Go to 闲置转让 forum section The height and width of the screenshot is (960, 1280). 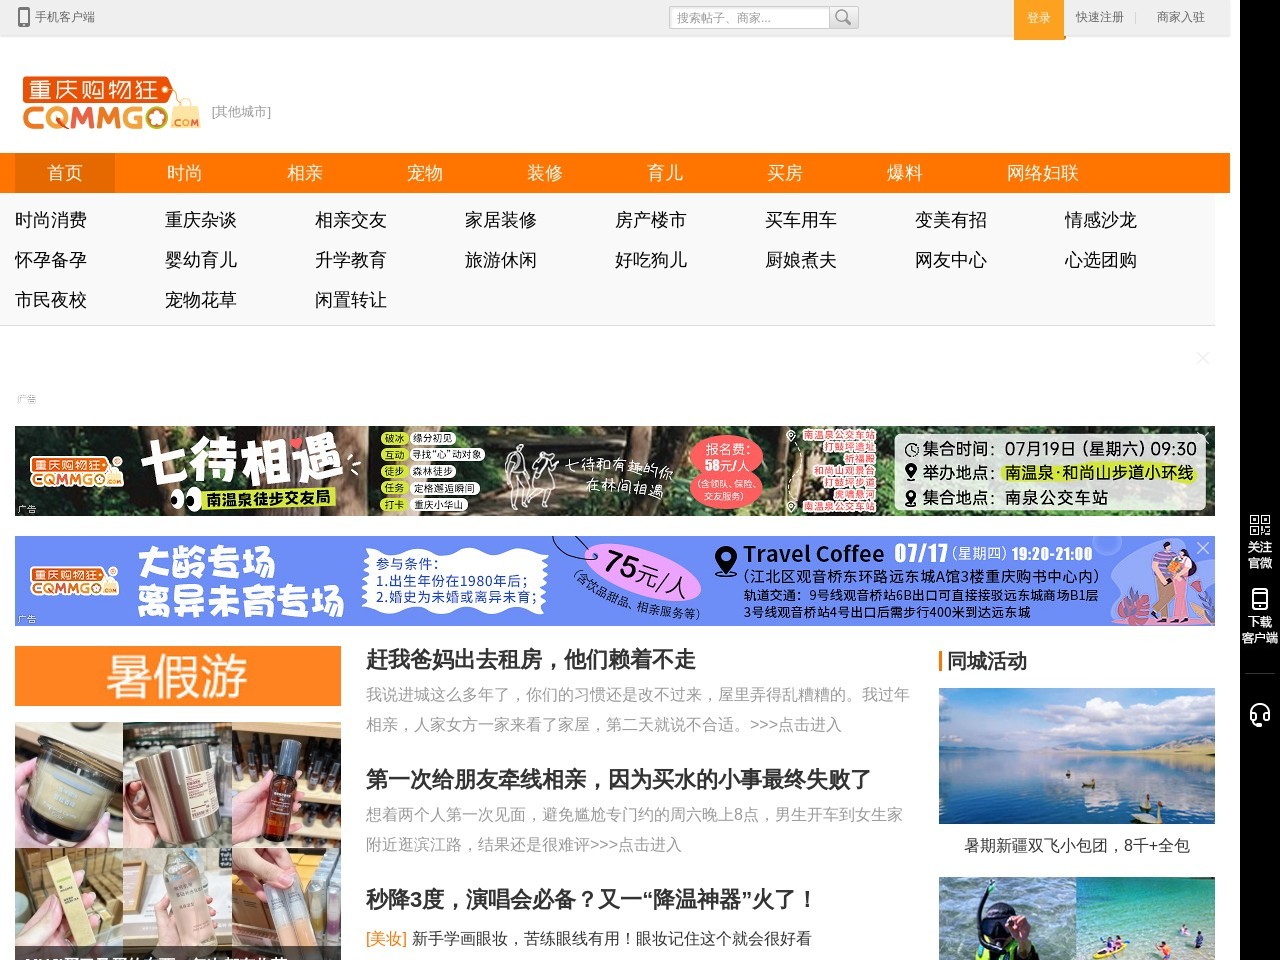pos(351,300)
